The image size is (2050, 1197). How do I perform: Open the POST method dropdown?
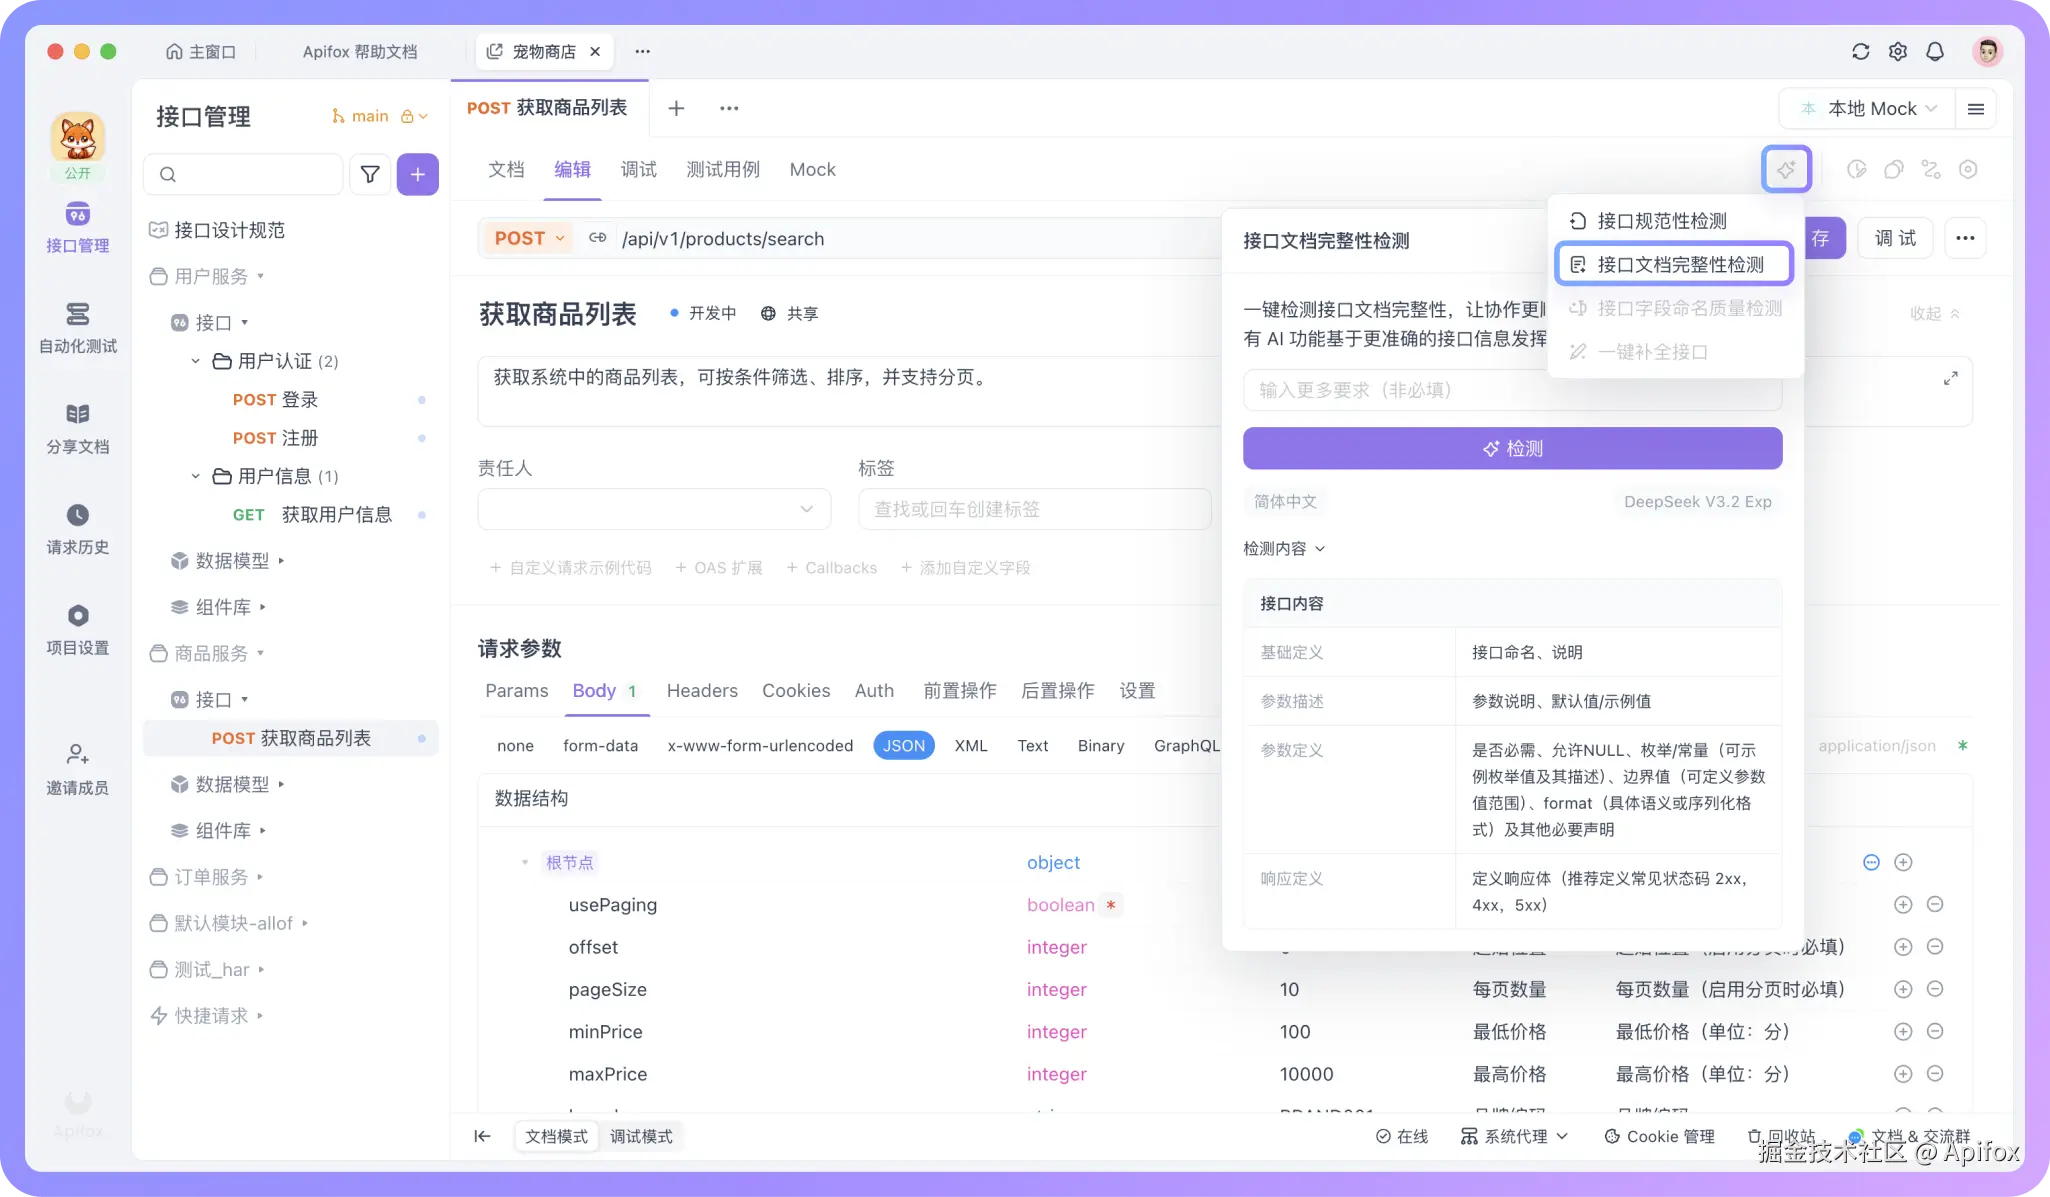tap(529, 238)
